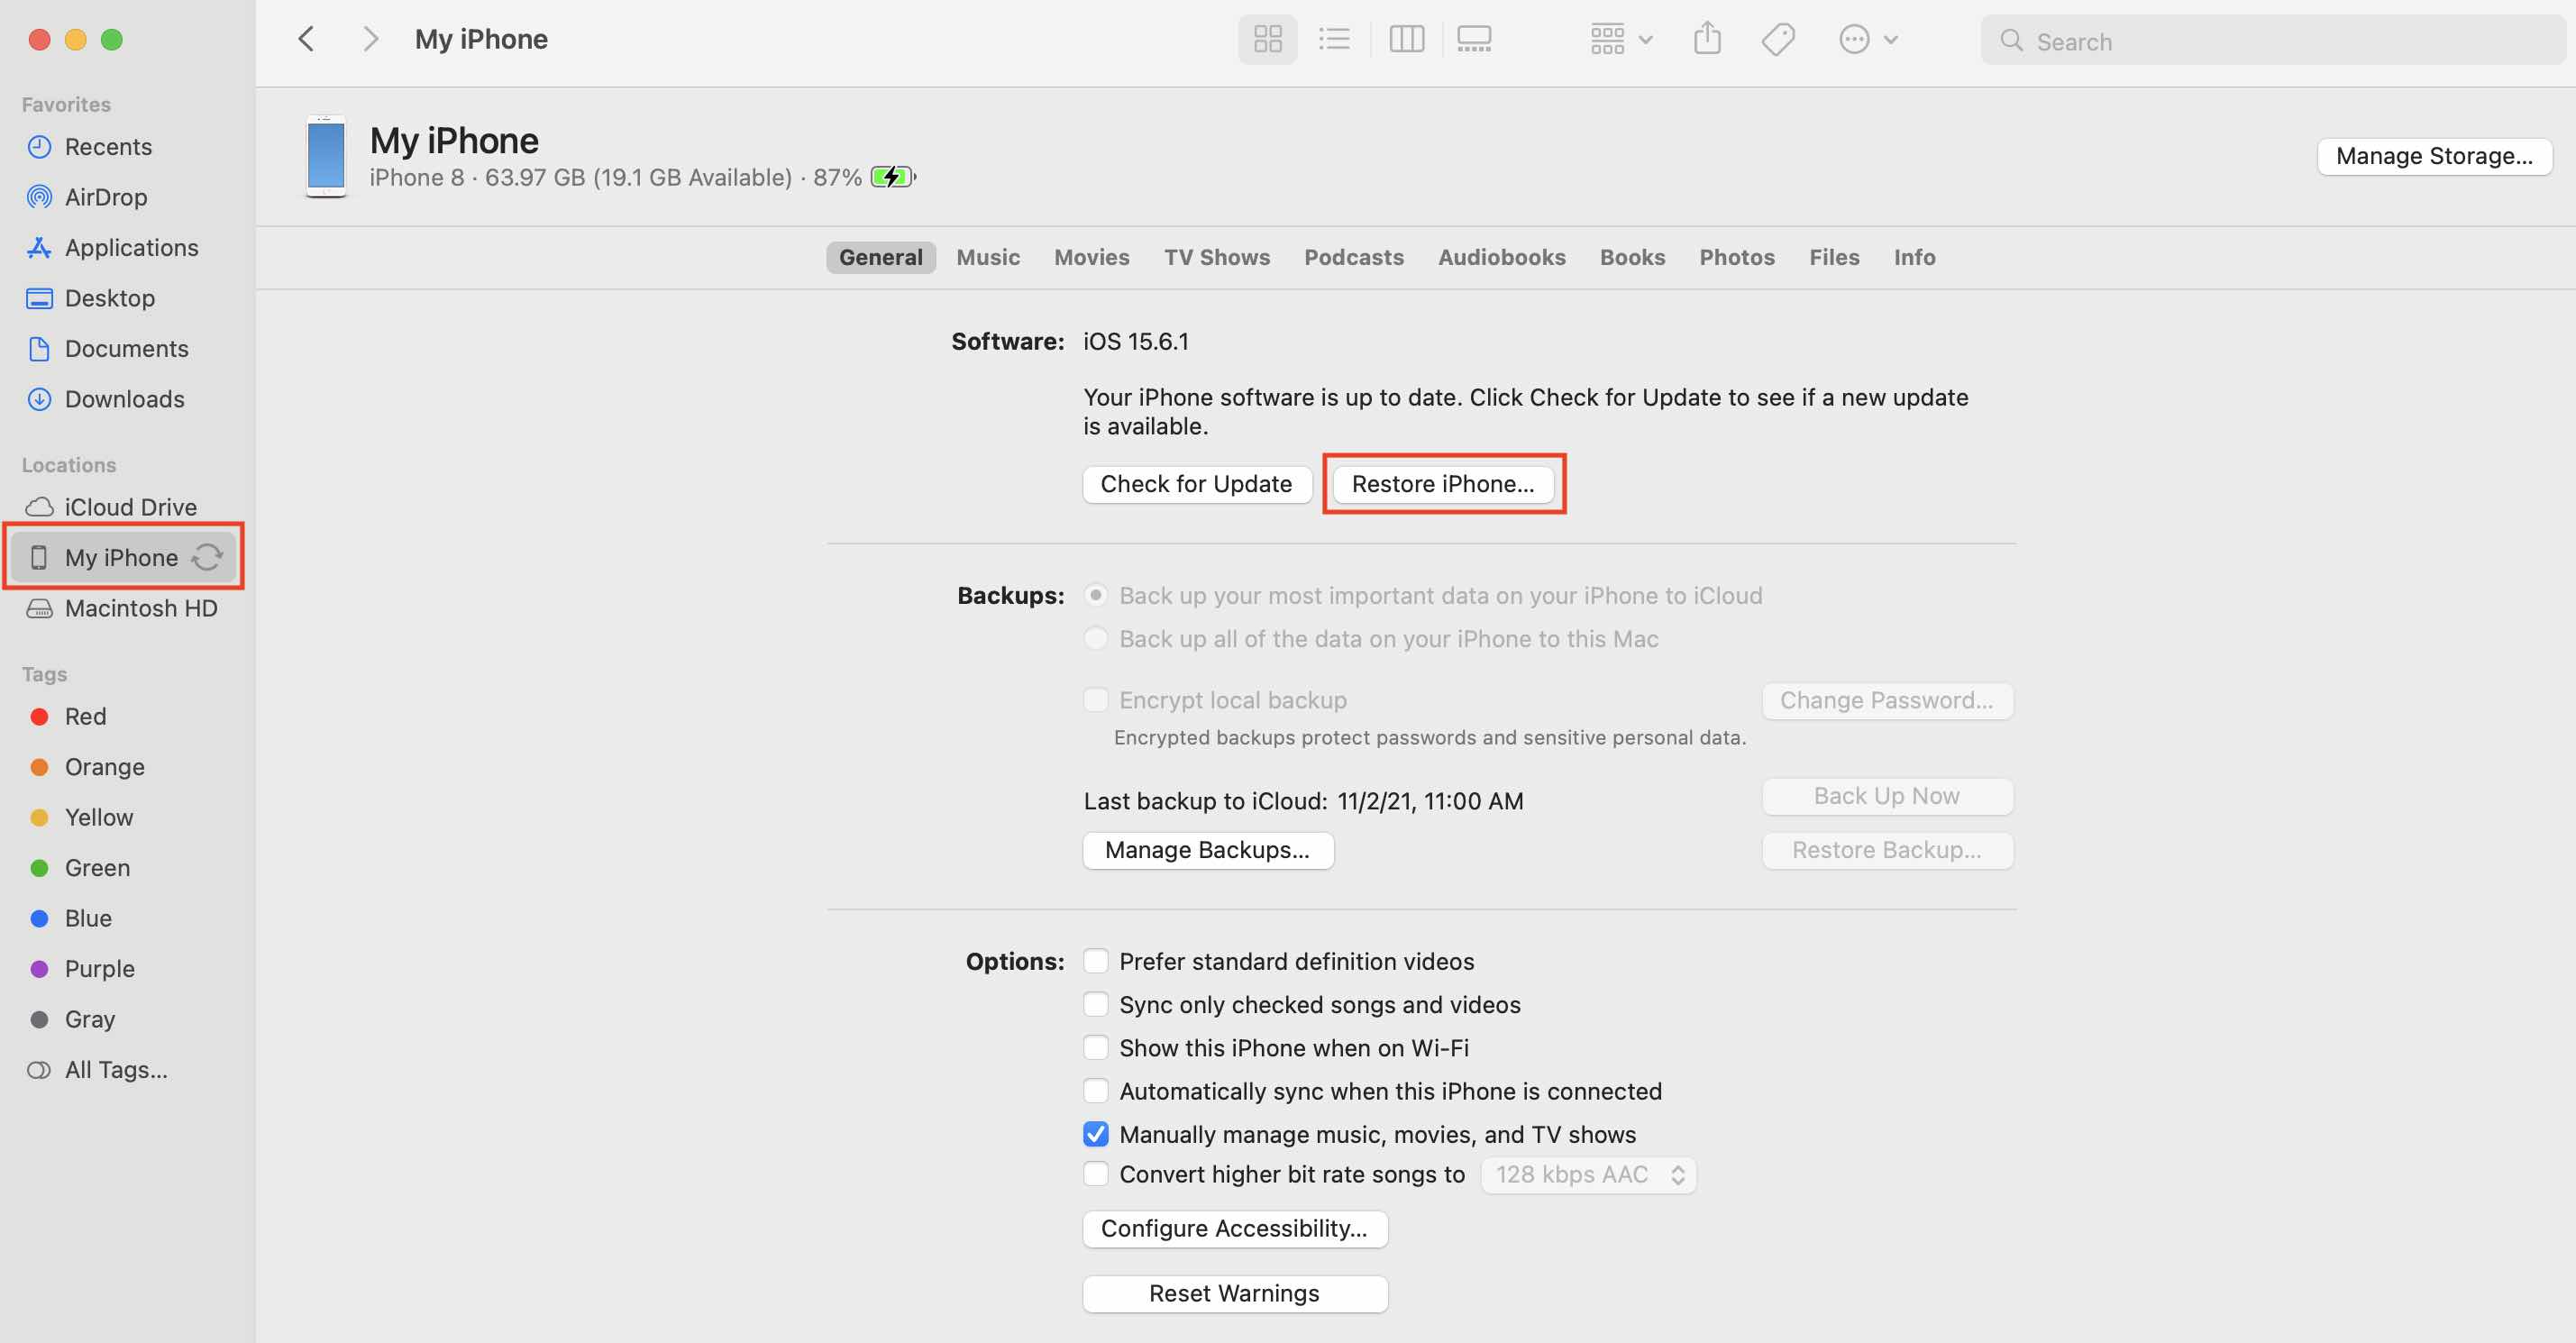Viewport: 2576px width, 1343px height.
Task: Switch to the Podcasts tab
Action: click(1353, 257)
